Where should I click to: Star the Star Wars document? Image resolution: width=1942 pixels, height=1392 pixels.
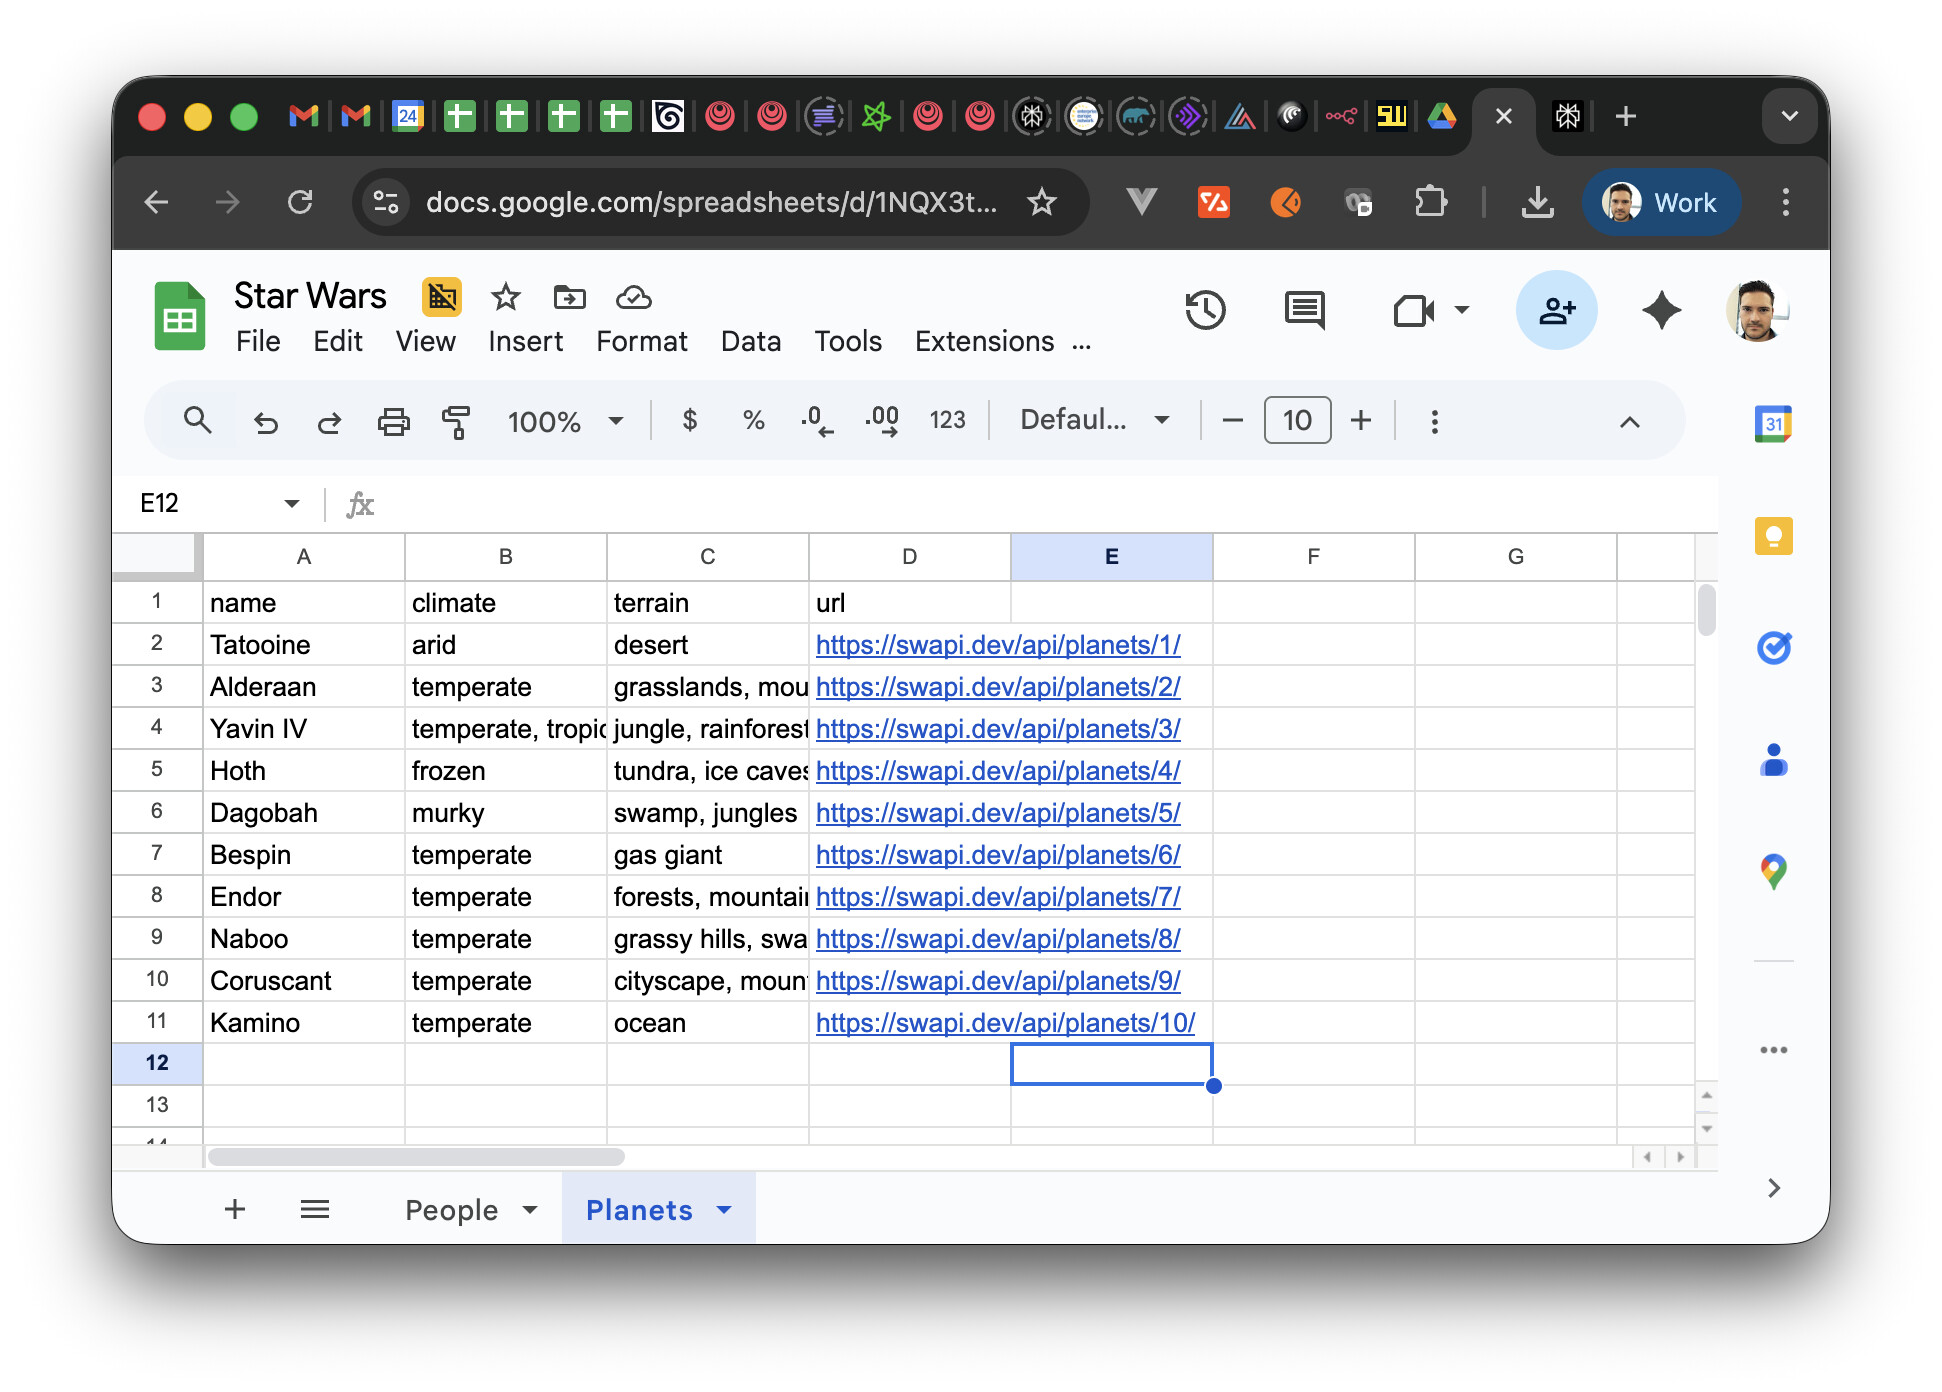[506, 297]
